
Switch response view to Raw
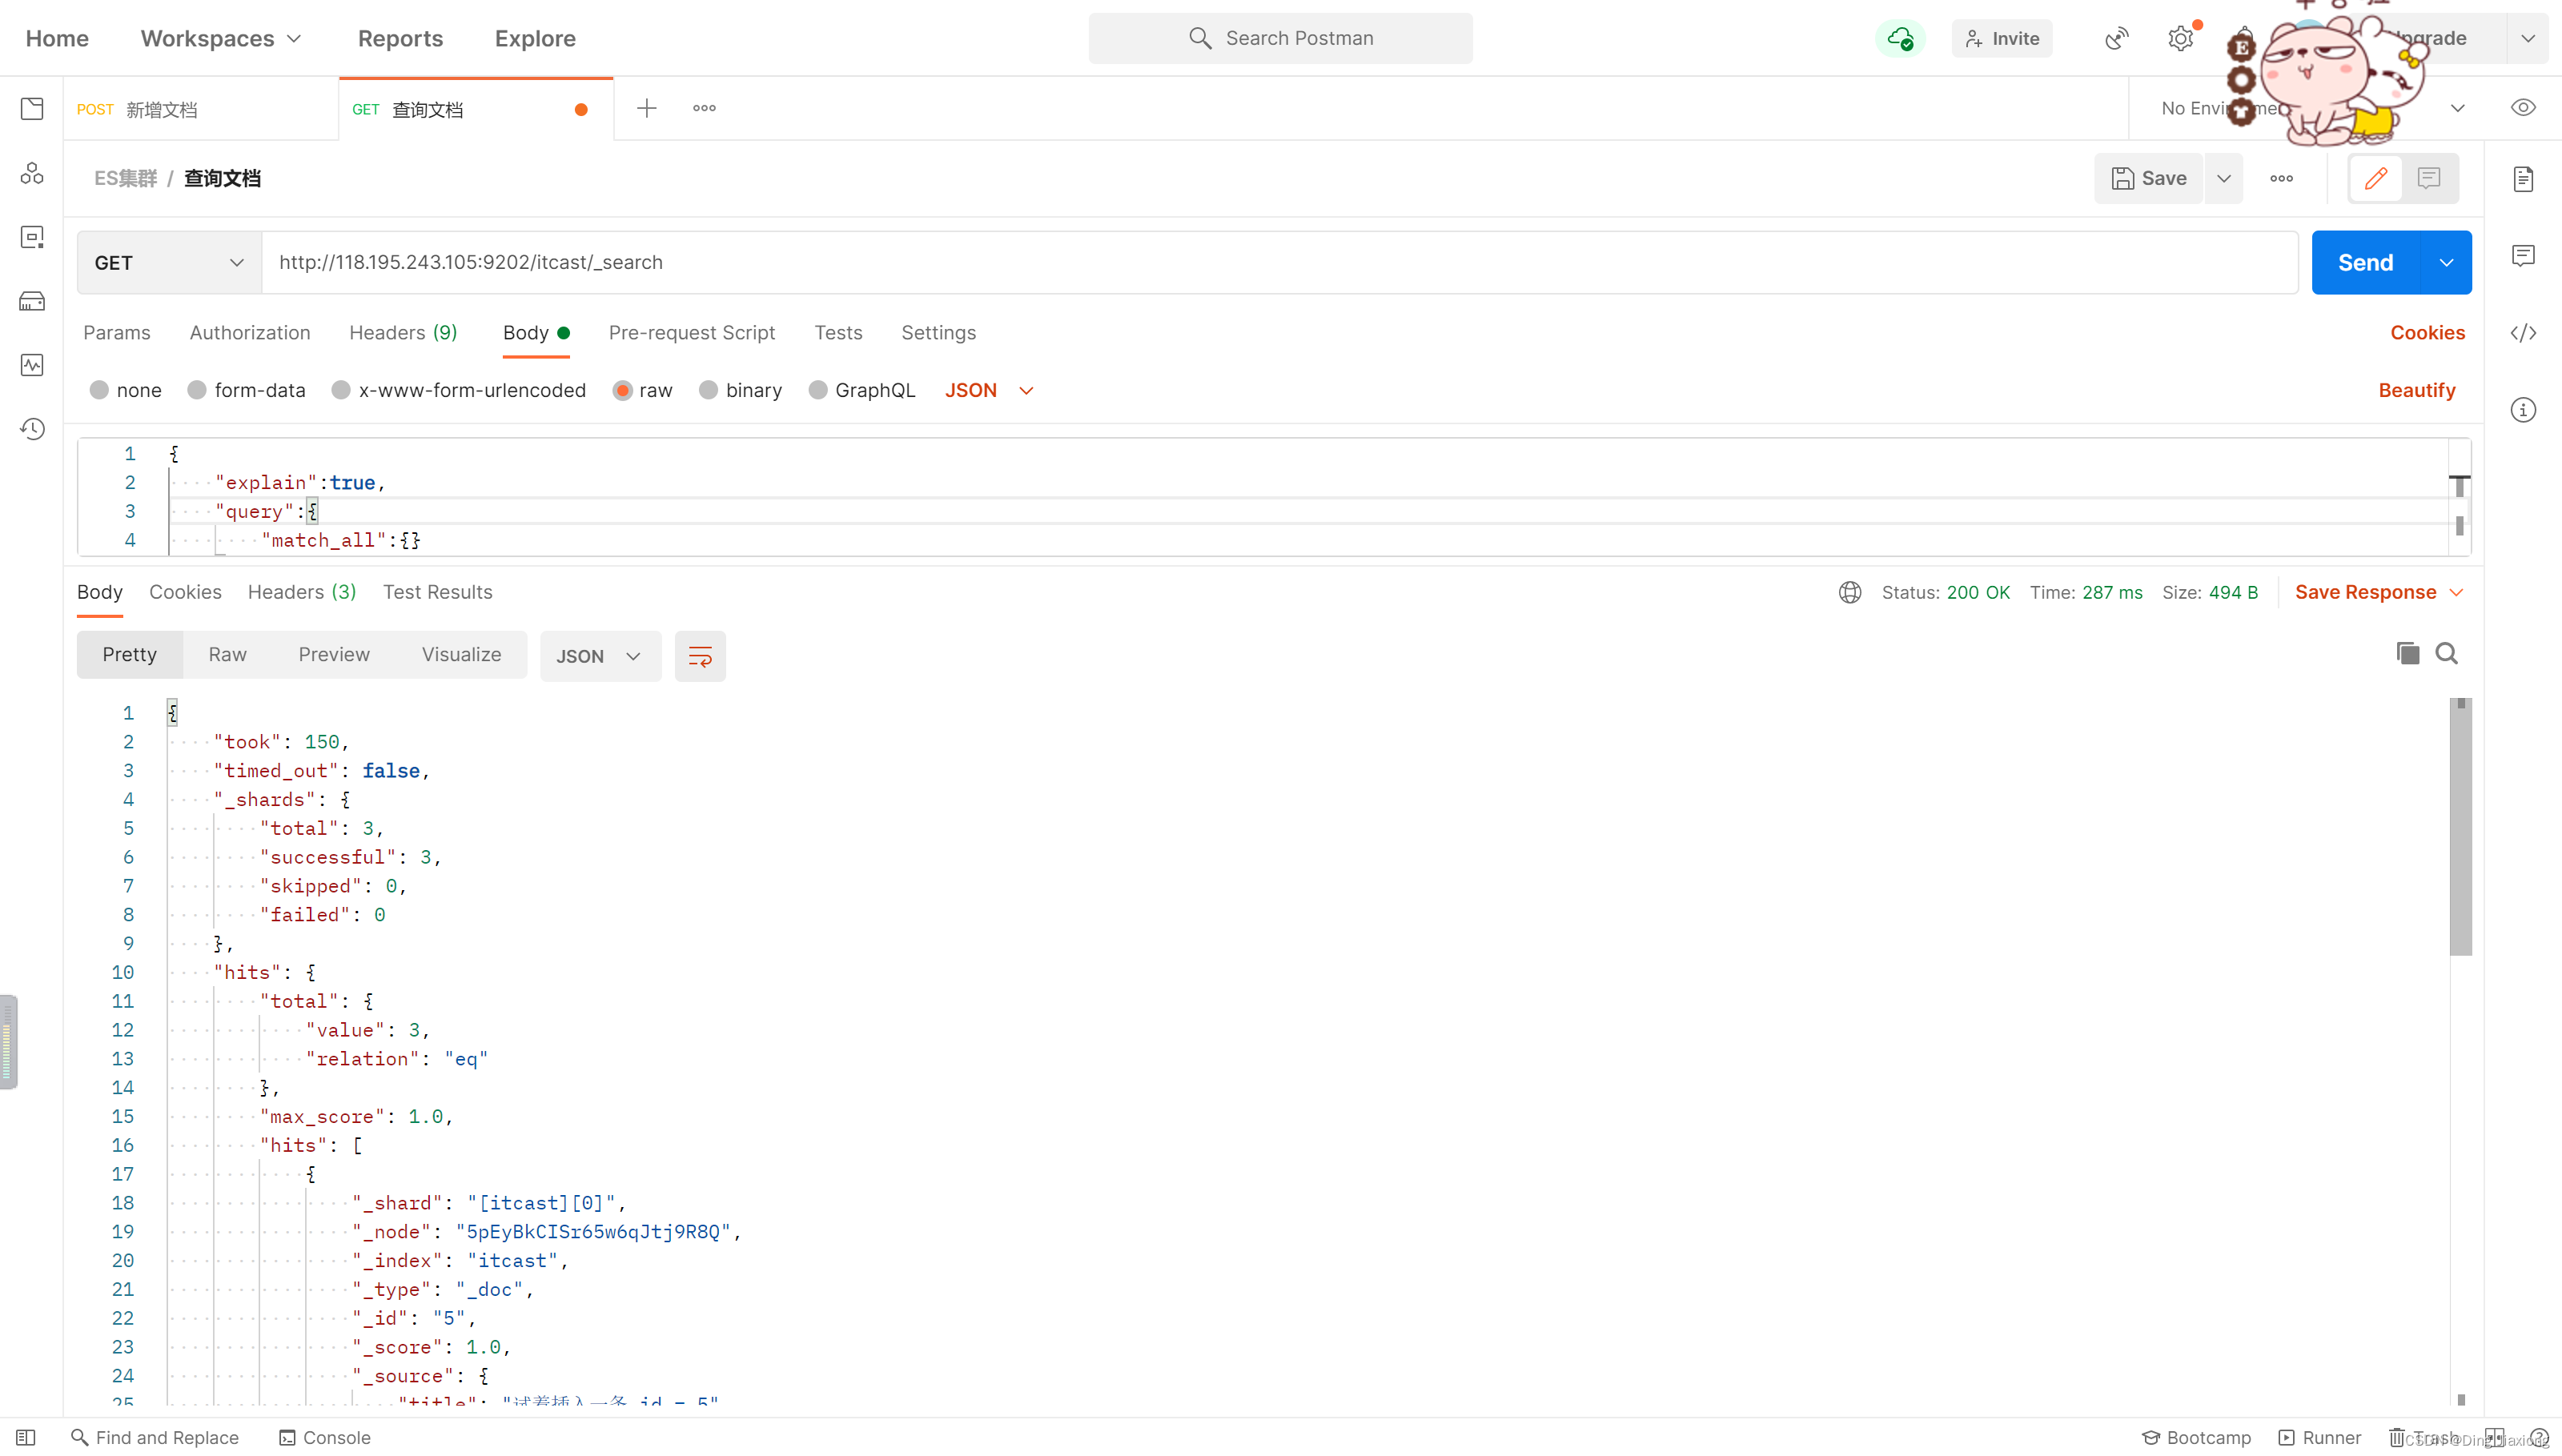(x=227, y=654)
